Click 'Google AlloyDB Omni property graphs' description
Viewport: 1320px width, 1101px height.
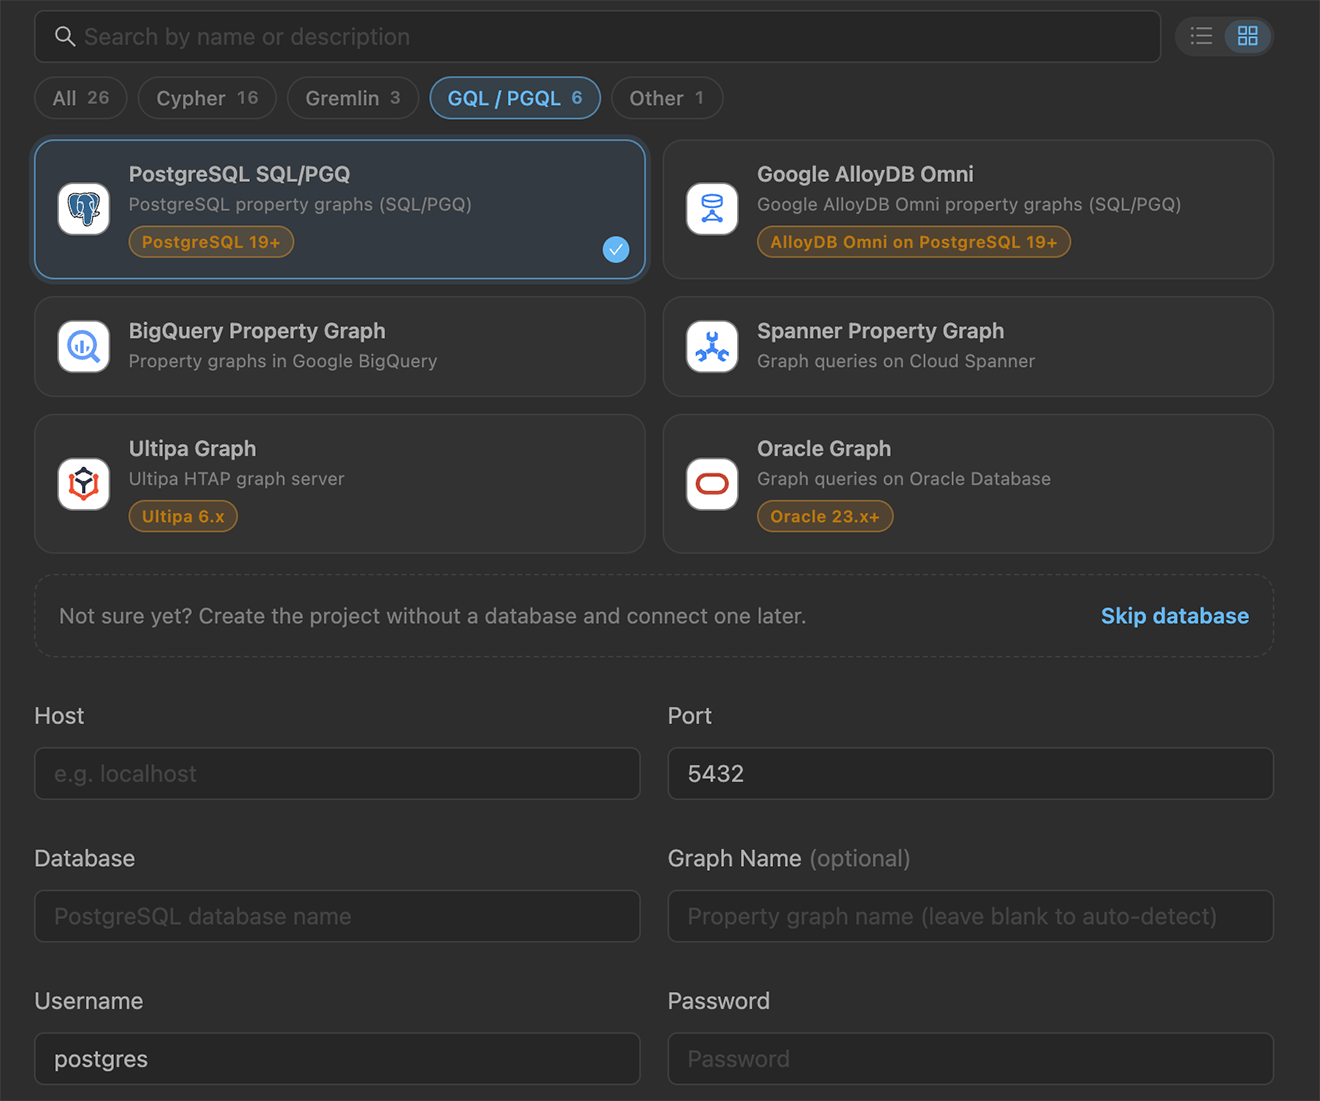[969, 204]
